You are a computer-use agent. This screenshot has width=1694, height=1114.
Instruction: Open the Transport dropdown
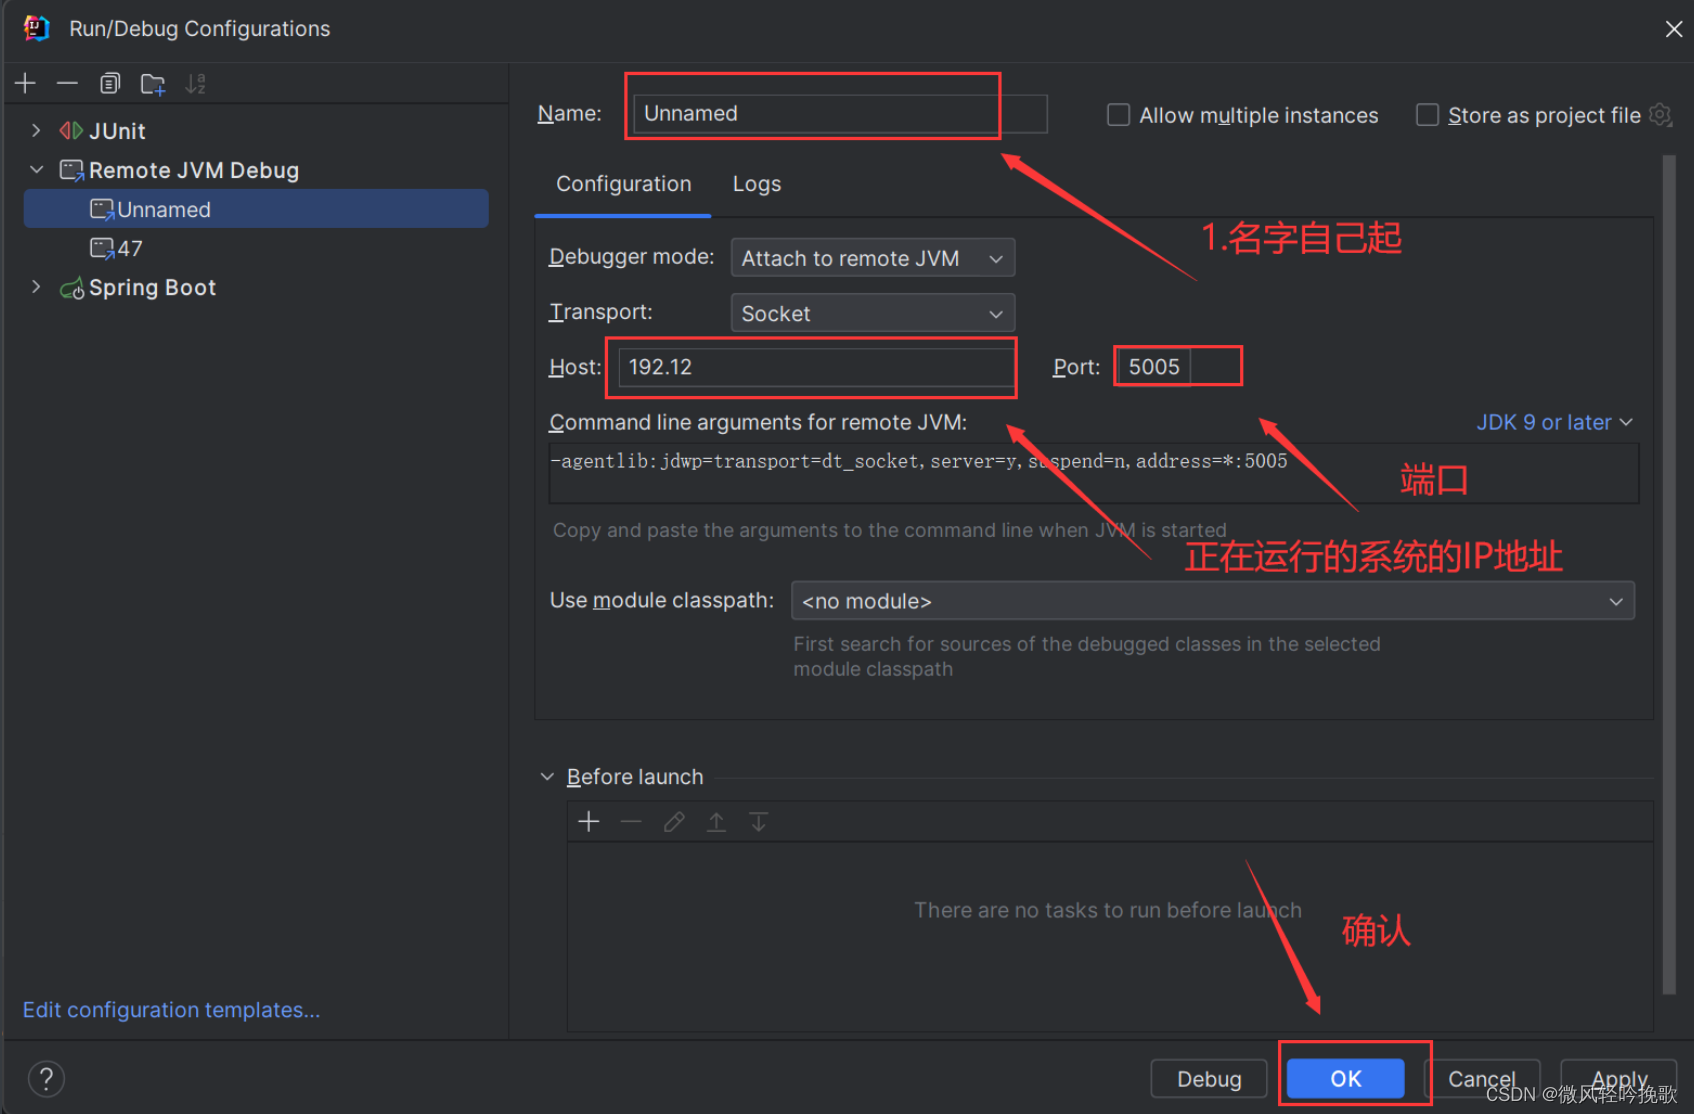click(x=873, y=313)
